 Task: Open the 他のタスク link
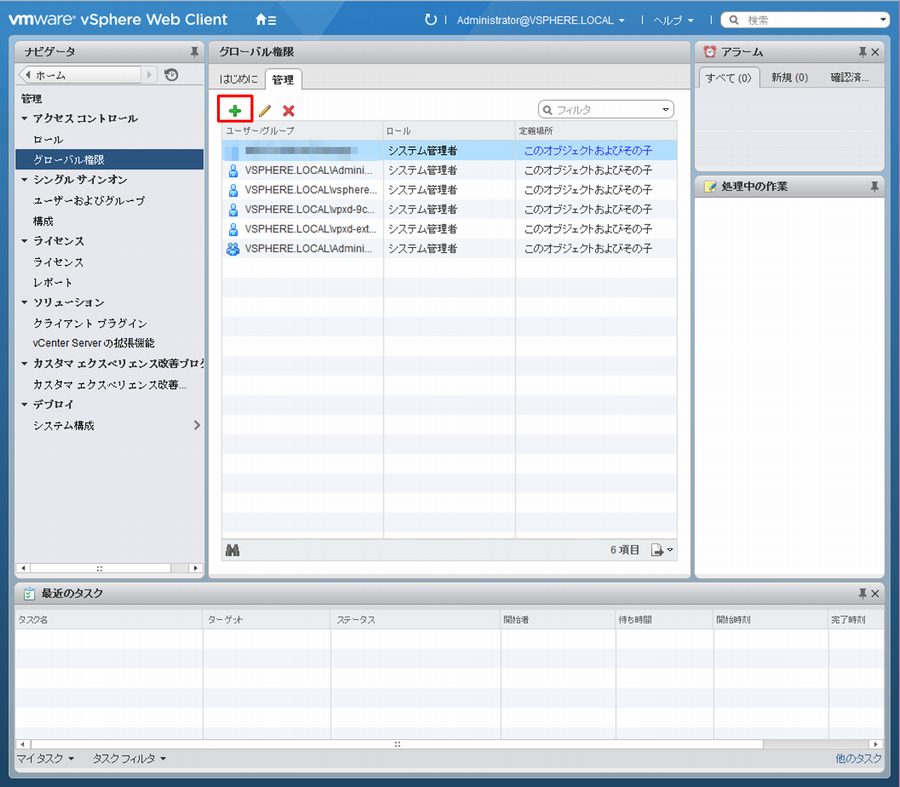click(x=858, y=759)
